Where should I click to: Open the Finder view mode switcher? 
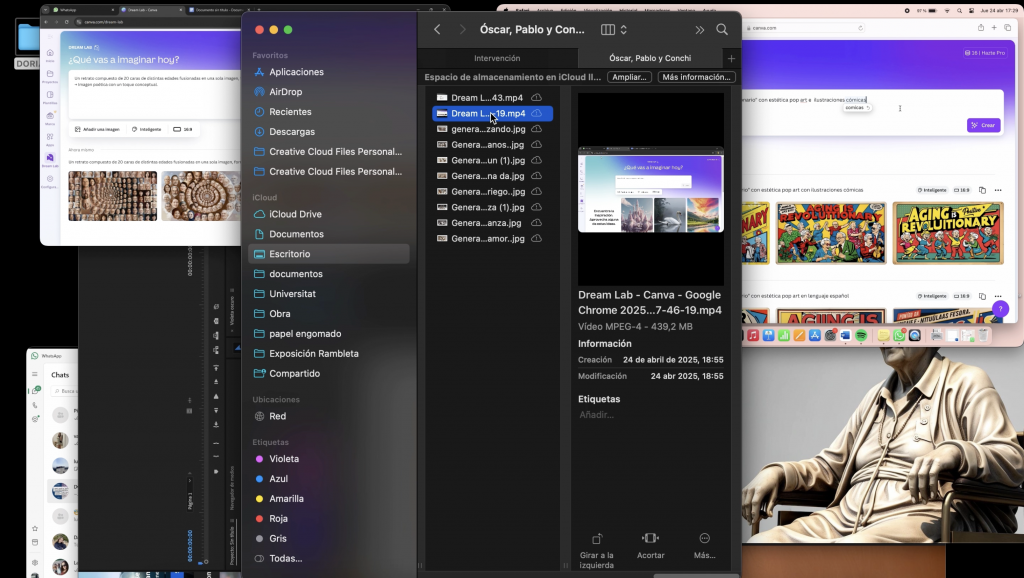coord(612,30)
